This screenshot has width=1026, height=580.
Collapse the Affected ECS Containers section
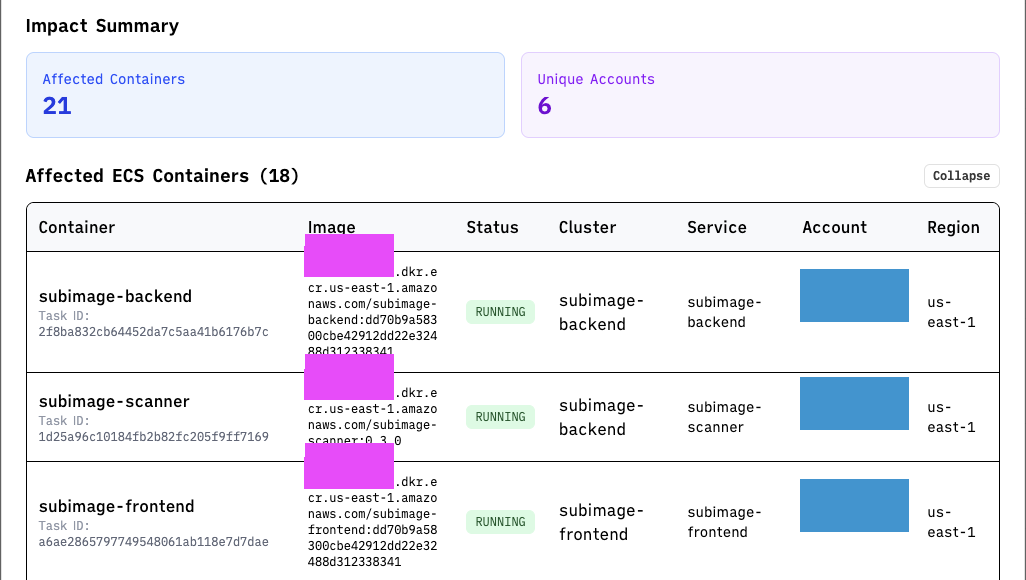click(x=960, y=176)
